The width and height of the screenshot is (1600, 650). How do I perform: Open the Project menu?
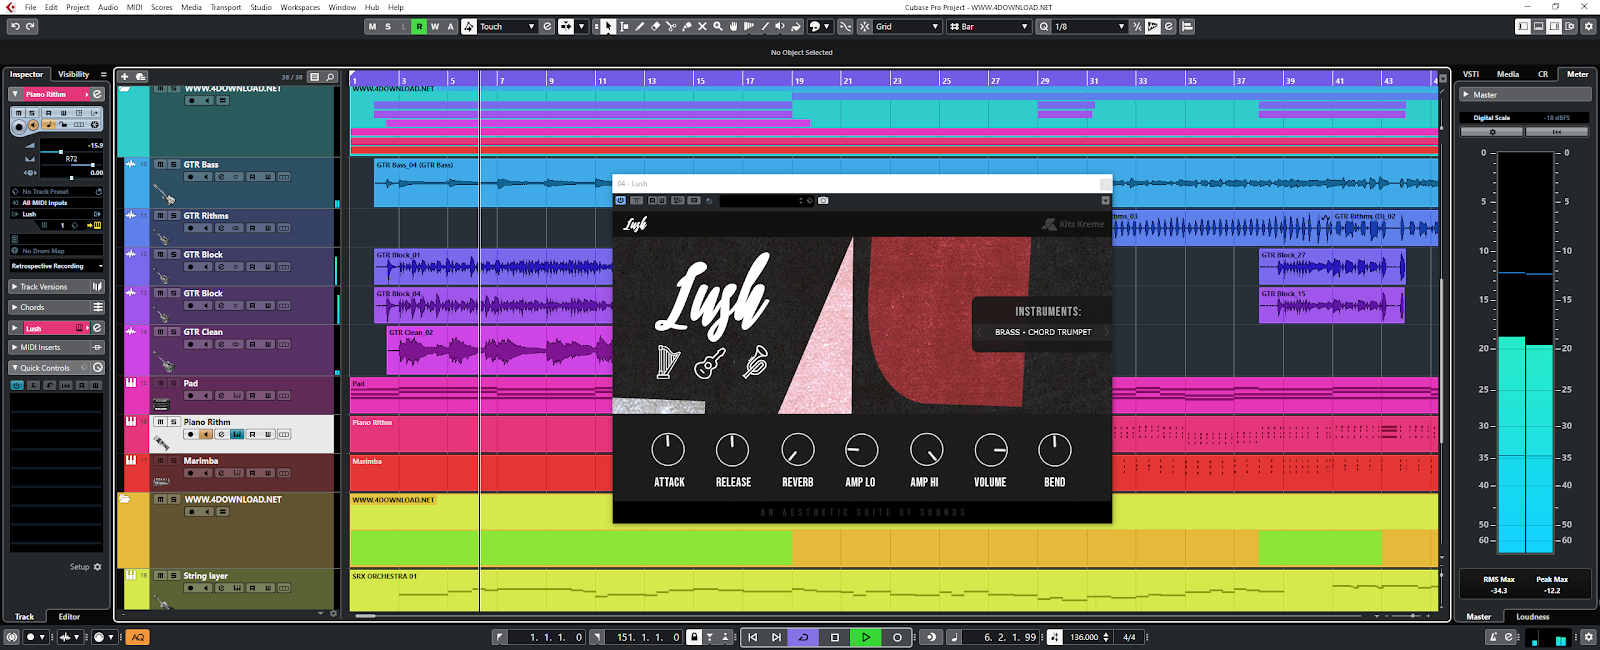tap(77, 7)
